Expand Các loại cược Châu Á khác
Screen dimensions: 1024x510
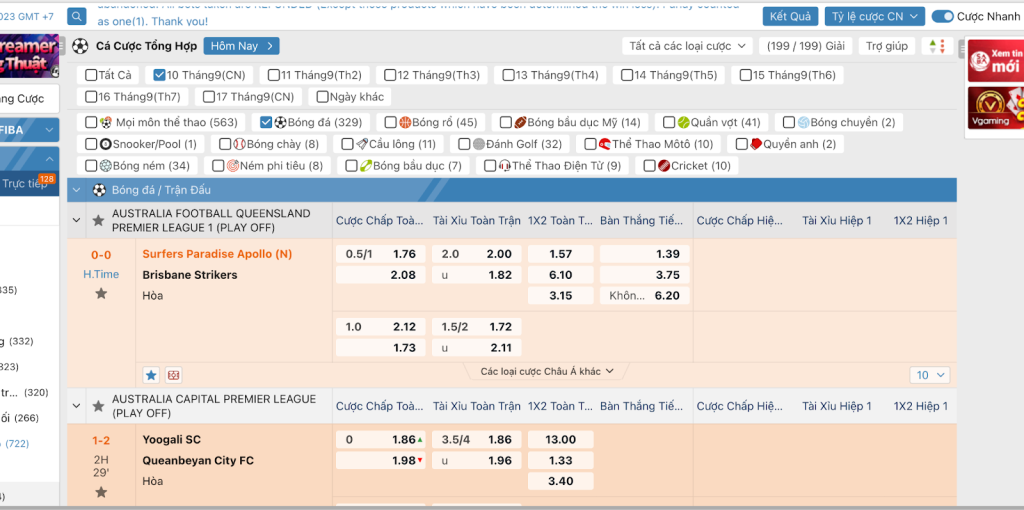546,371
